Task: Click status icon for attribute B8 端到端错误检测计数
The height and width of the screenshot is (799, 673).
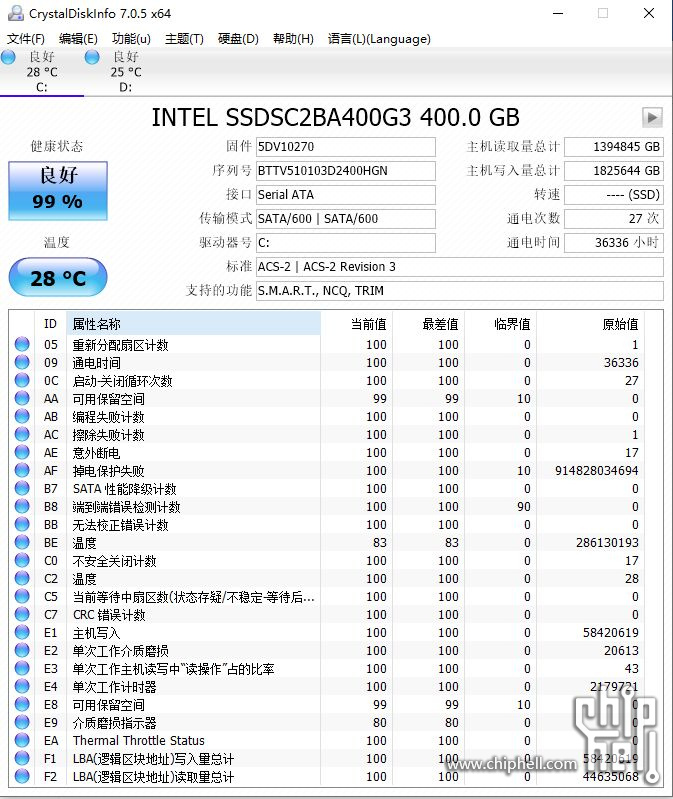Action: (x=22, y=507)
